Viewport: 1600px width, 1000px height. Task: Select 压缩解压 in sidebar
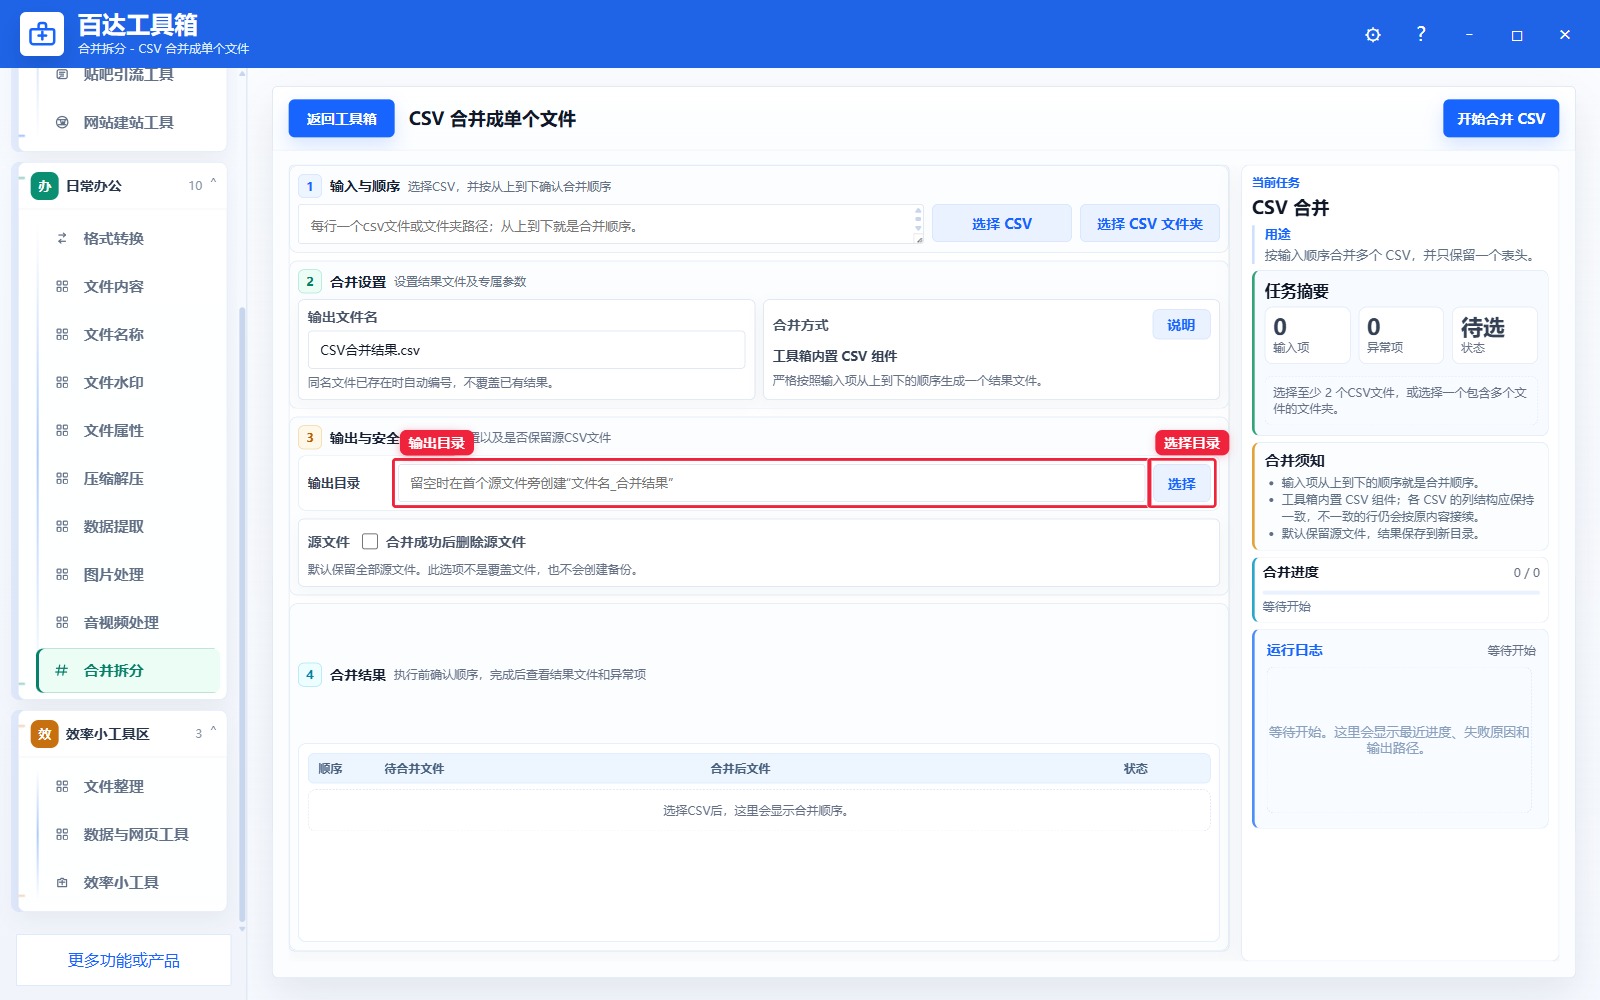128,478
